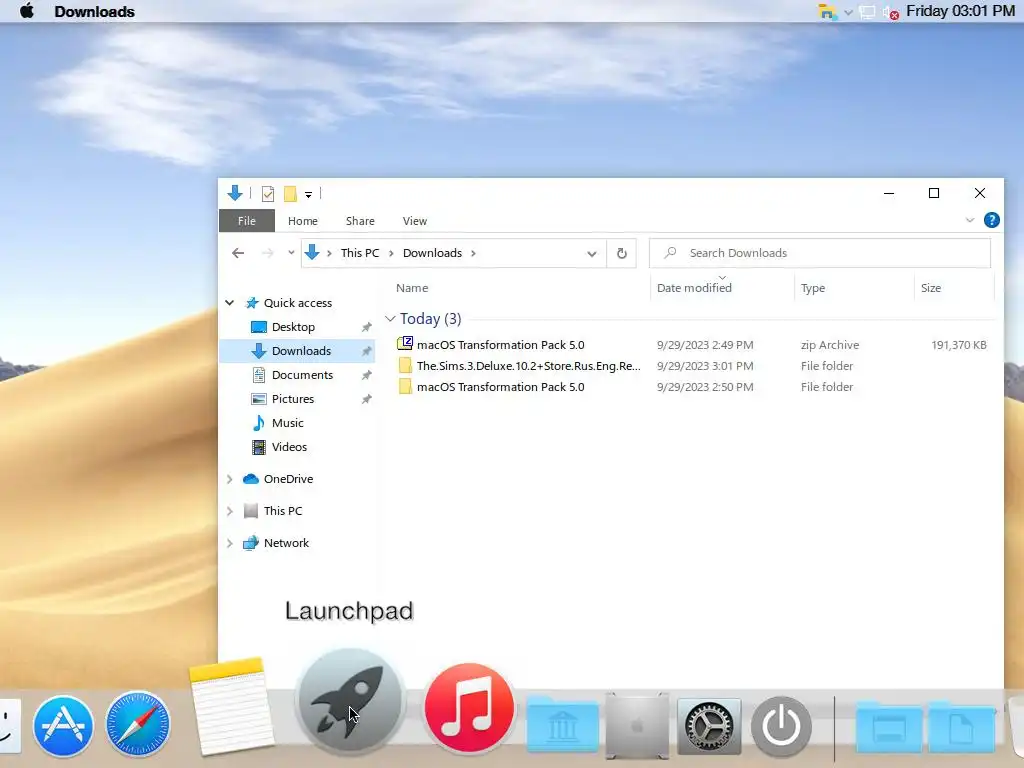Unpin Desktop via its pin icon
The height and width of the screenshot is (768, 1024).
pyautogui.click(x=366, y=327)
